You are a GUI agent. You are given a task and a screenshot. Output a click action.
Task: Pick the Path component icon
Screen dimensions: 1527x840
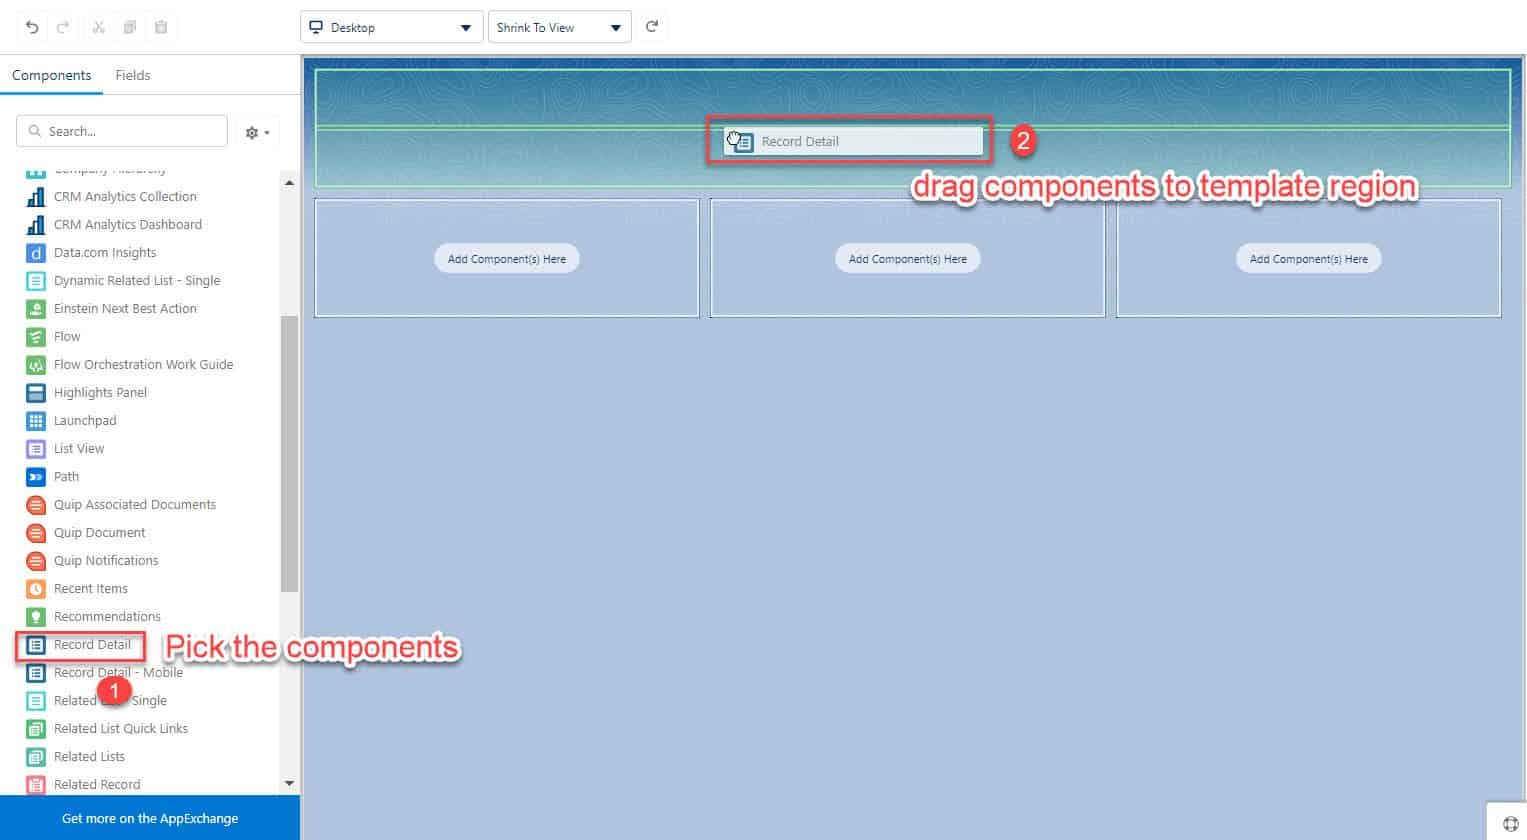click(x=36, y=477)
